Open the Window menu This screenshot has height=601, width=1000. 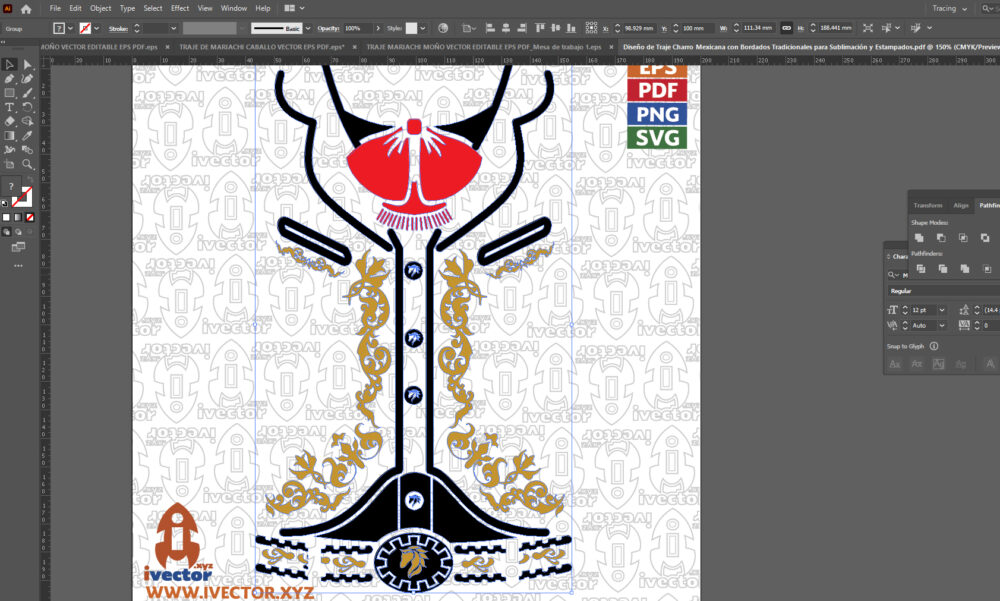coord(233,9)
